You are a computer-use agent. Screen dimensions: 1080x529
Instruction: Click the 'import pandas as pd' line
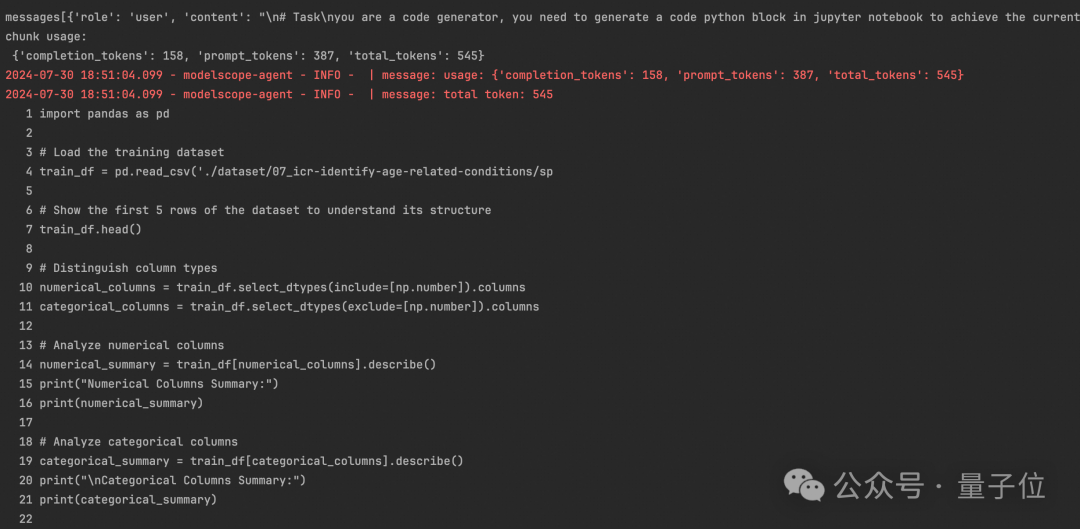[104, 114]
